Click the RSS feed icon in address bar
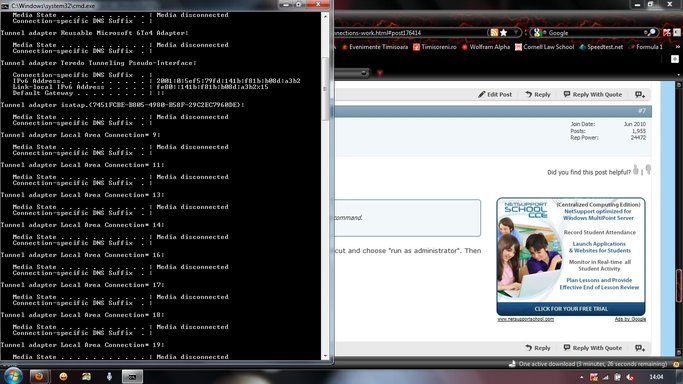The height and width of the screenshot is (384, 683). click(x=494, y=33)
